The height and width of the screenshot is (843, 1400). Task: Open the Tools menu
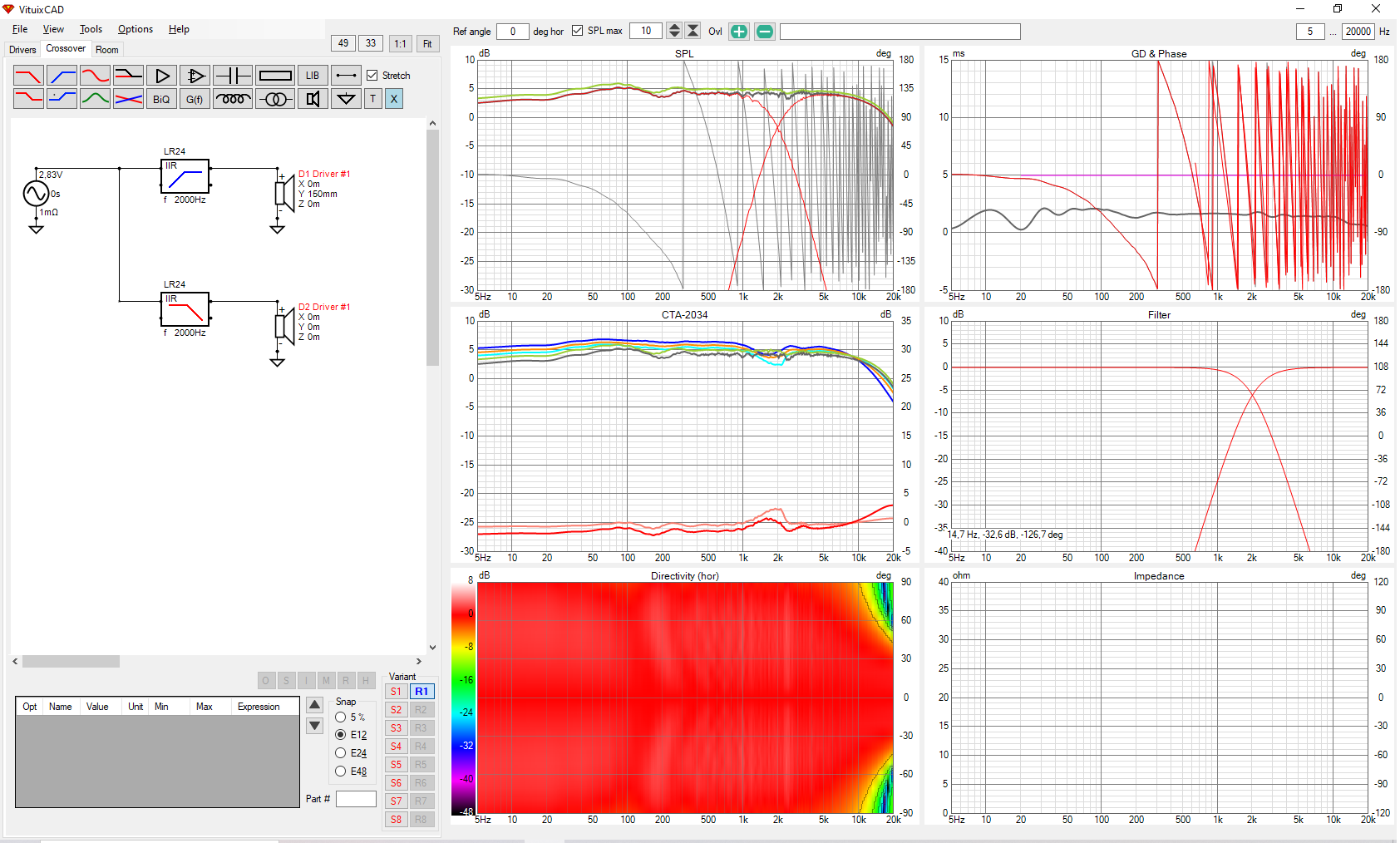(x=91, y=29)
